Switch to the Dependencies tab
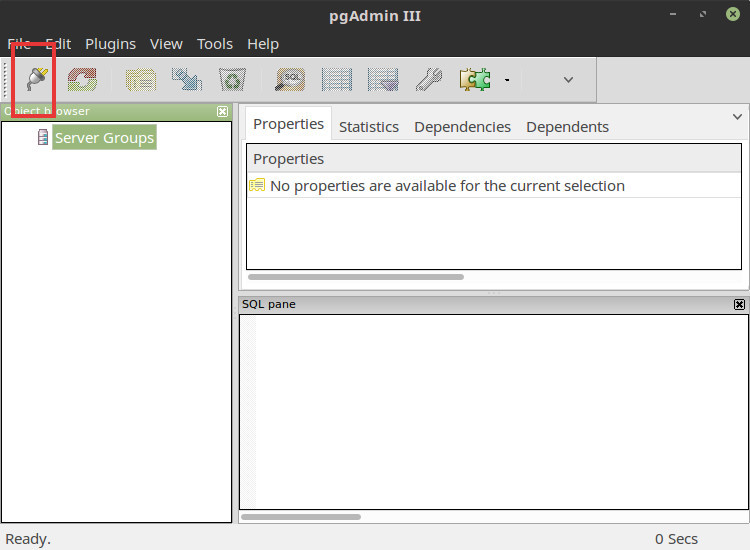 pos(463,127)
